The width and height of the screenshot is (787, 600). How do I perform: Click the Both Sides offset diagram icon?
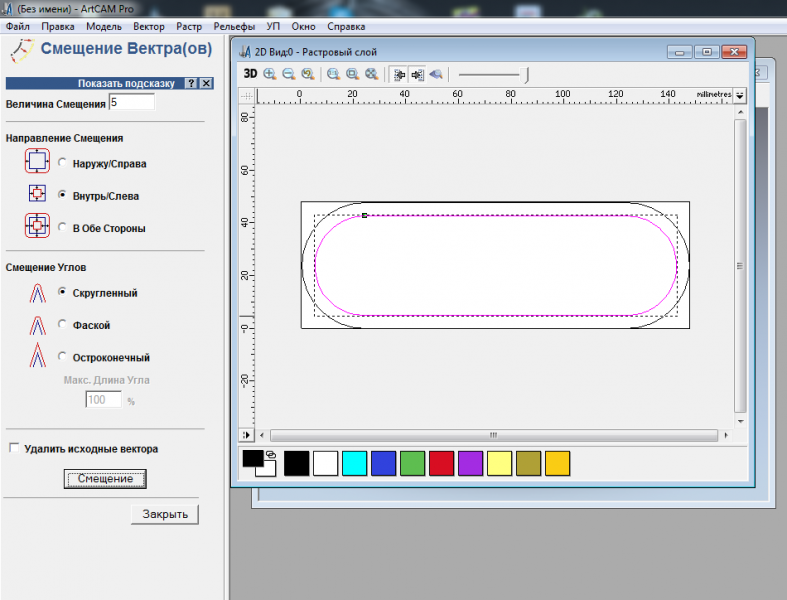point(37,225)
